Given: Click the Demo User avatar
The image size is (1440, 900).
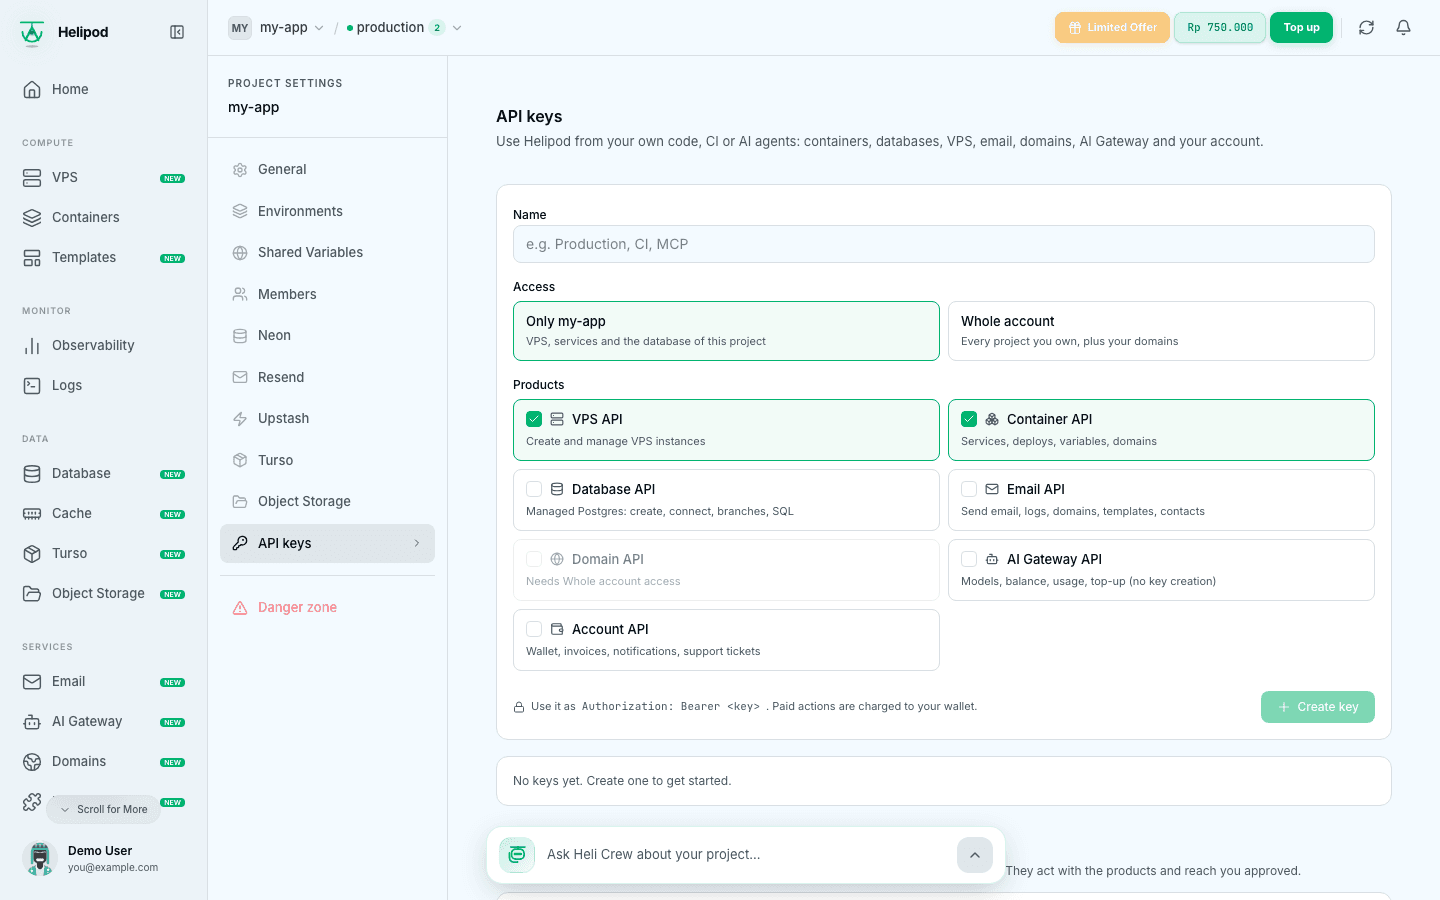Looking at the screenshot, I should [x=40, y=859].
